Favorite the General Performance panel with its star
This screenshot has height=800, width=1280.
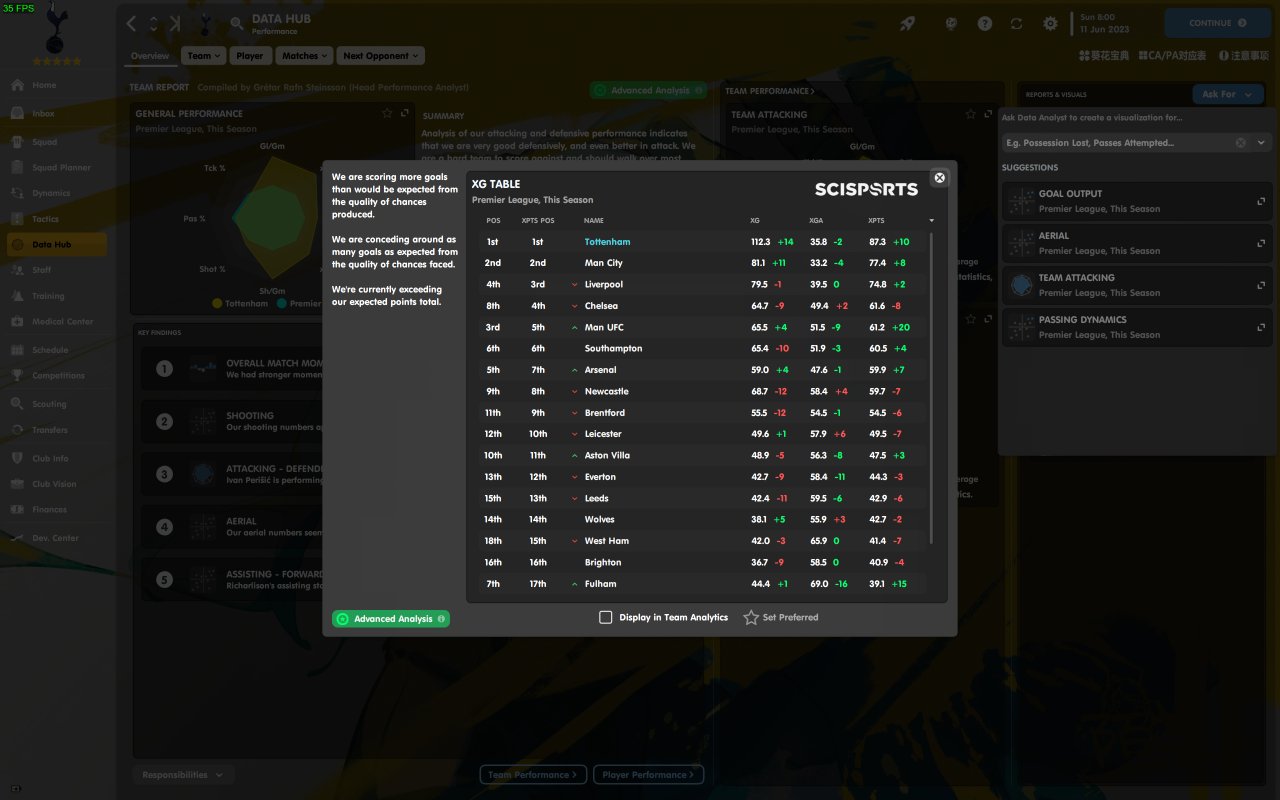(x=387, y=113)
